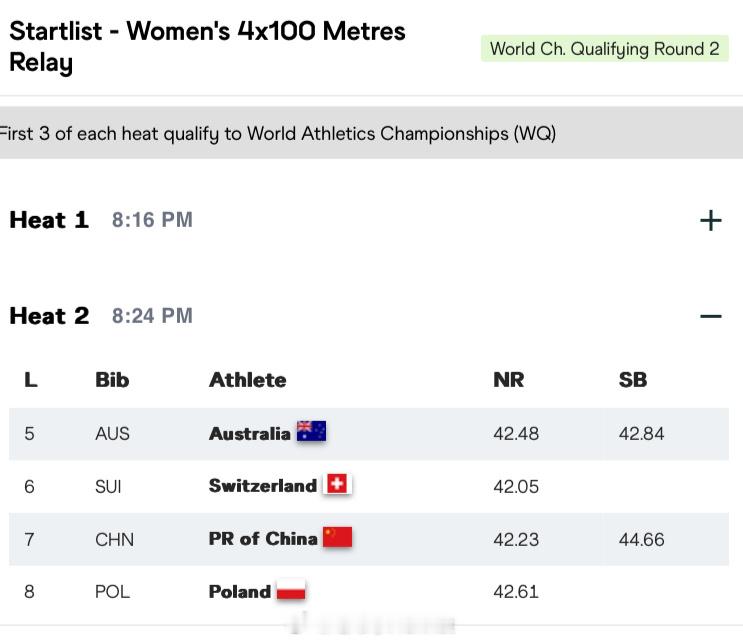Image resolution: width=743 pixels, height=642 pixels.
Task: Open the Poland team link
Action: tap(239, 592)
